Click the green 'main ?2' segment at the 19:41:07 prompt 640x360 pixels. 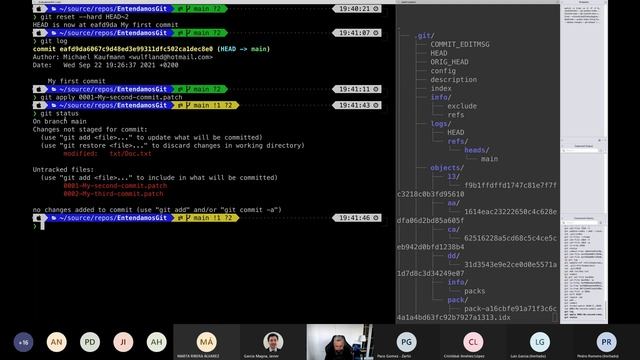(199, 33)
